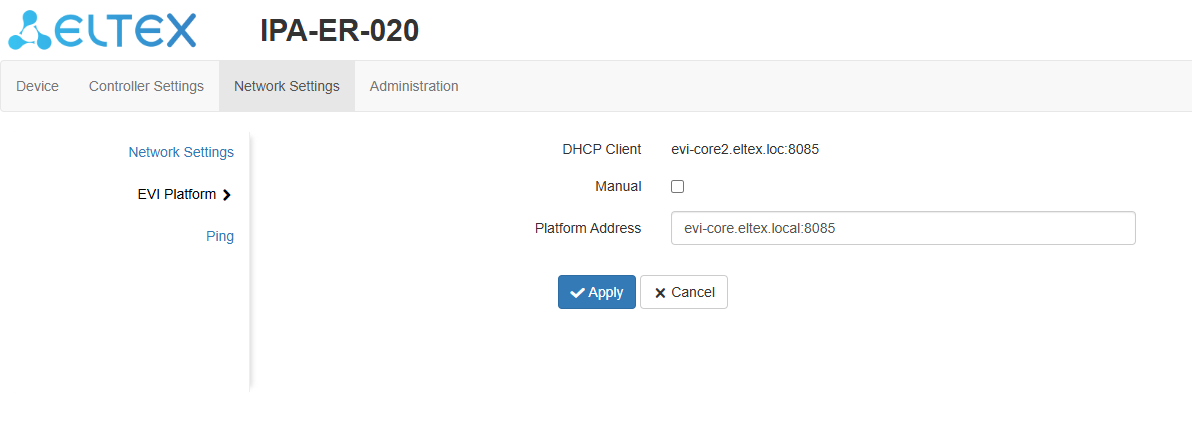Switch to the Controller Settings tab

[146, 86]
